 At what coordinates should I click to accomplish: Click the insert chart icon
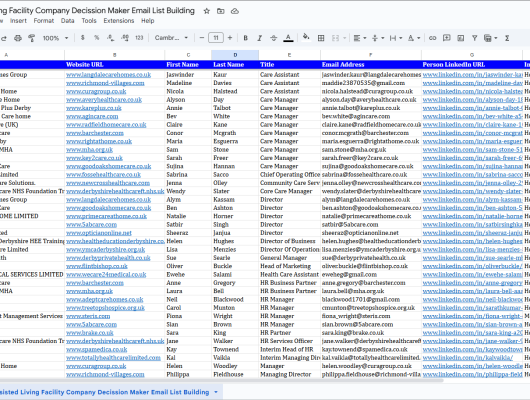point(460,38)
